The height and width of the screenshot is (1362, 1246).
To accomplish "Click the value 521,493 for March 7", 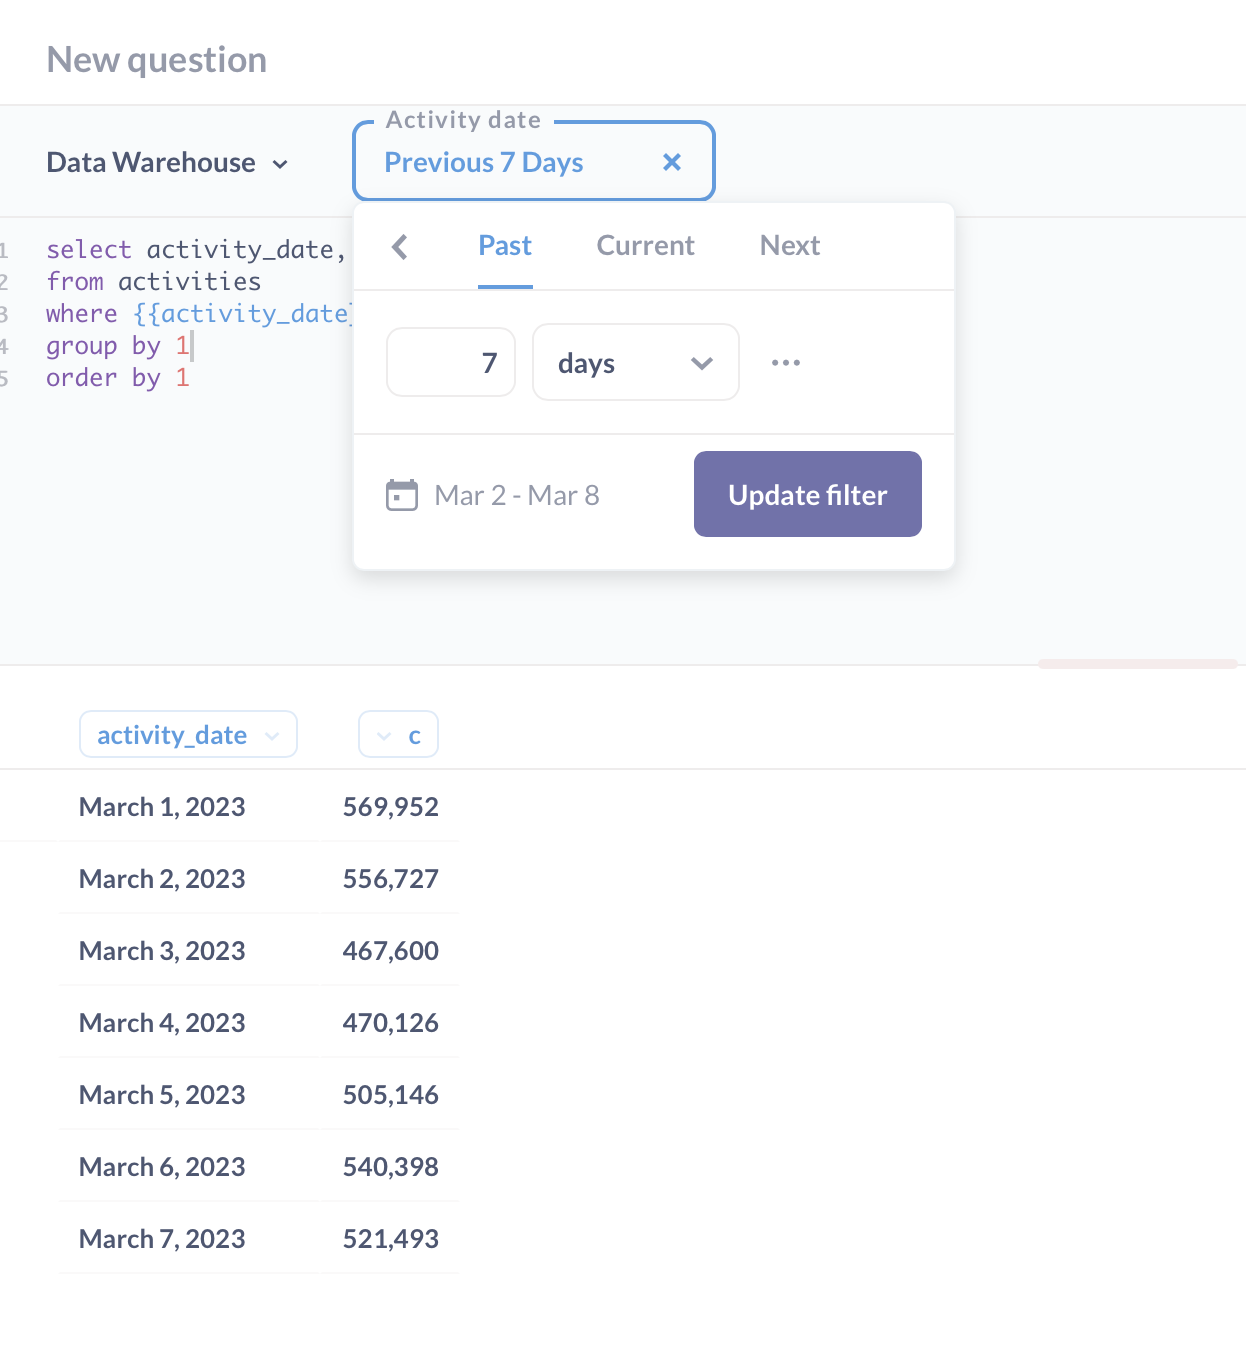I will [x=391, y=1238].
